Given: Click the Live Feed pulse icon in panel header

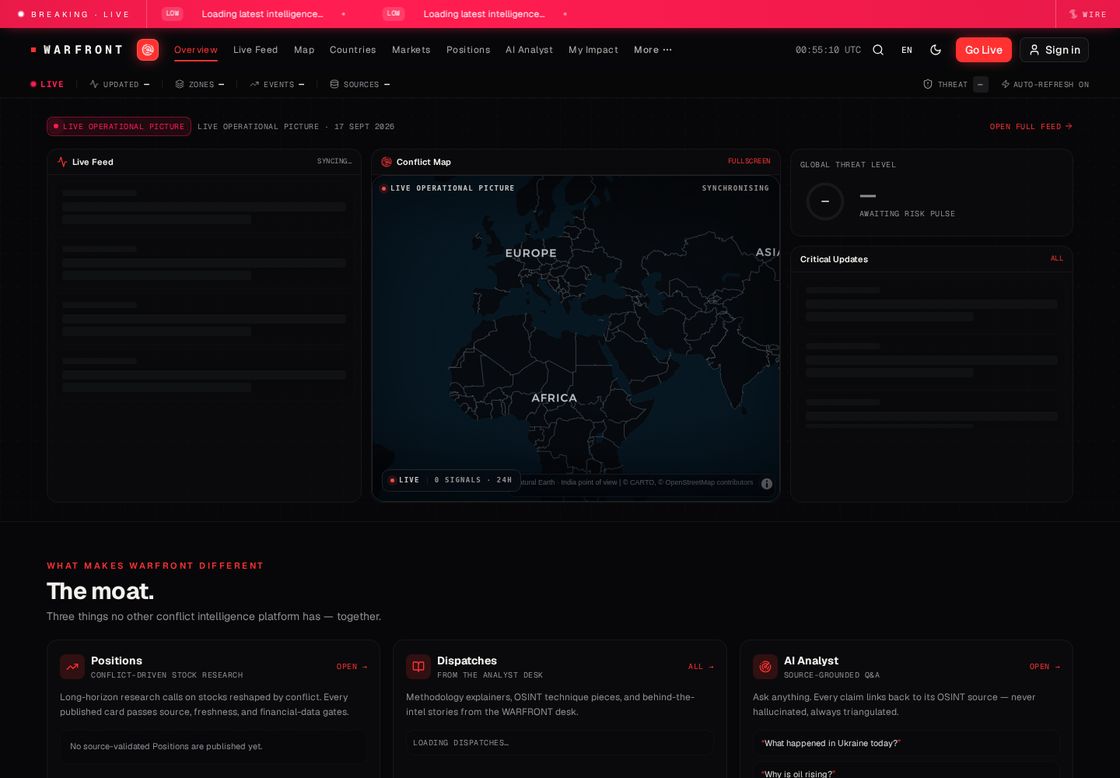Looking at the screenshot, I should [x=62, y=162].
